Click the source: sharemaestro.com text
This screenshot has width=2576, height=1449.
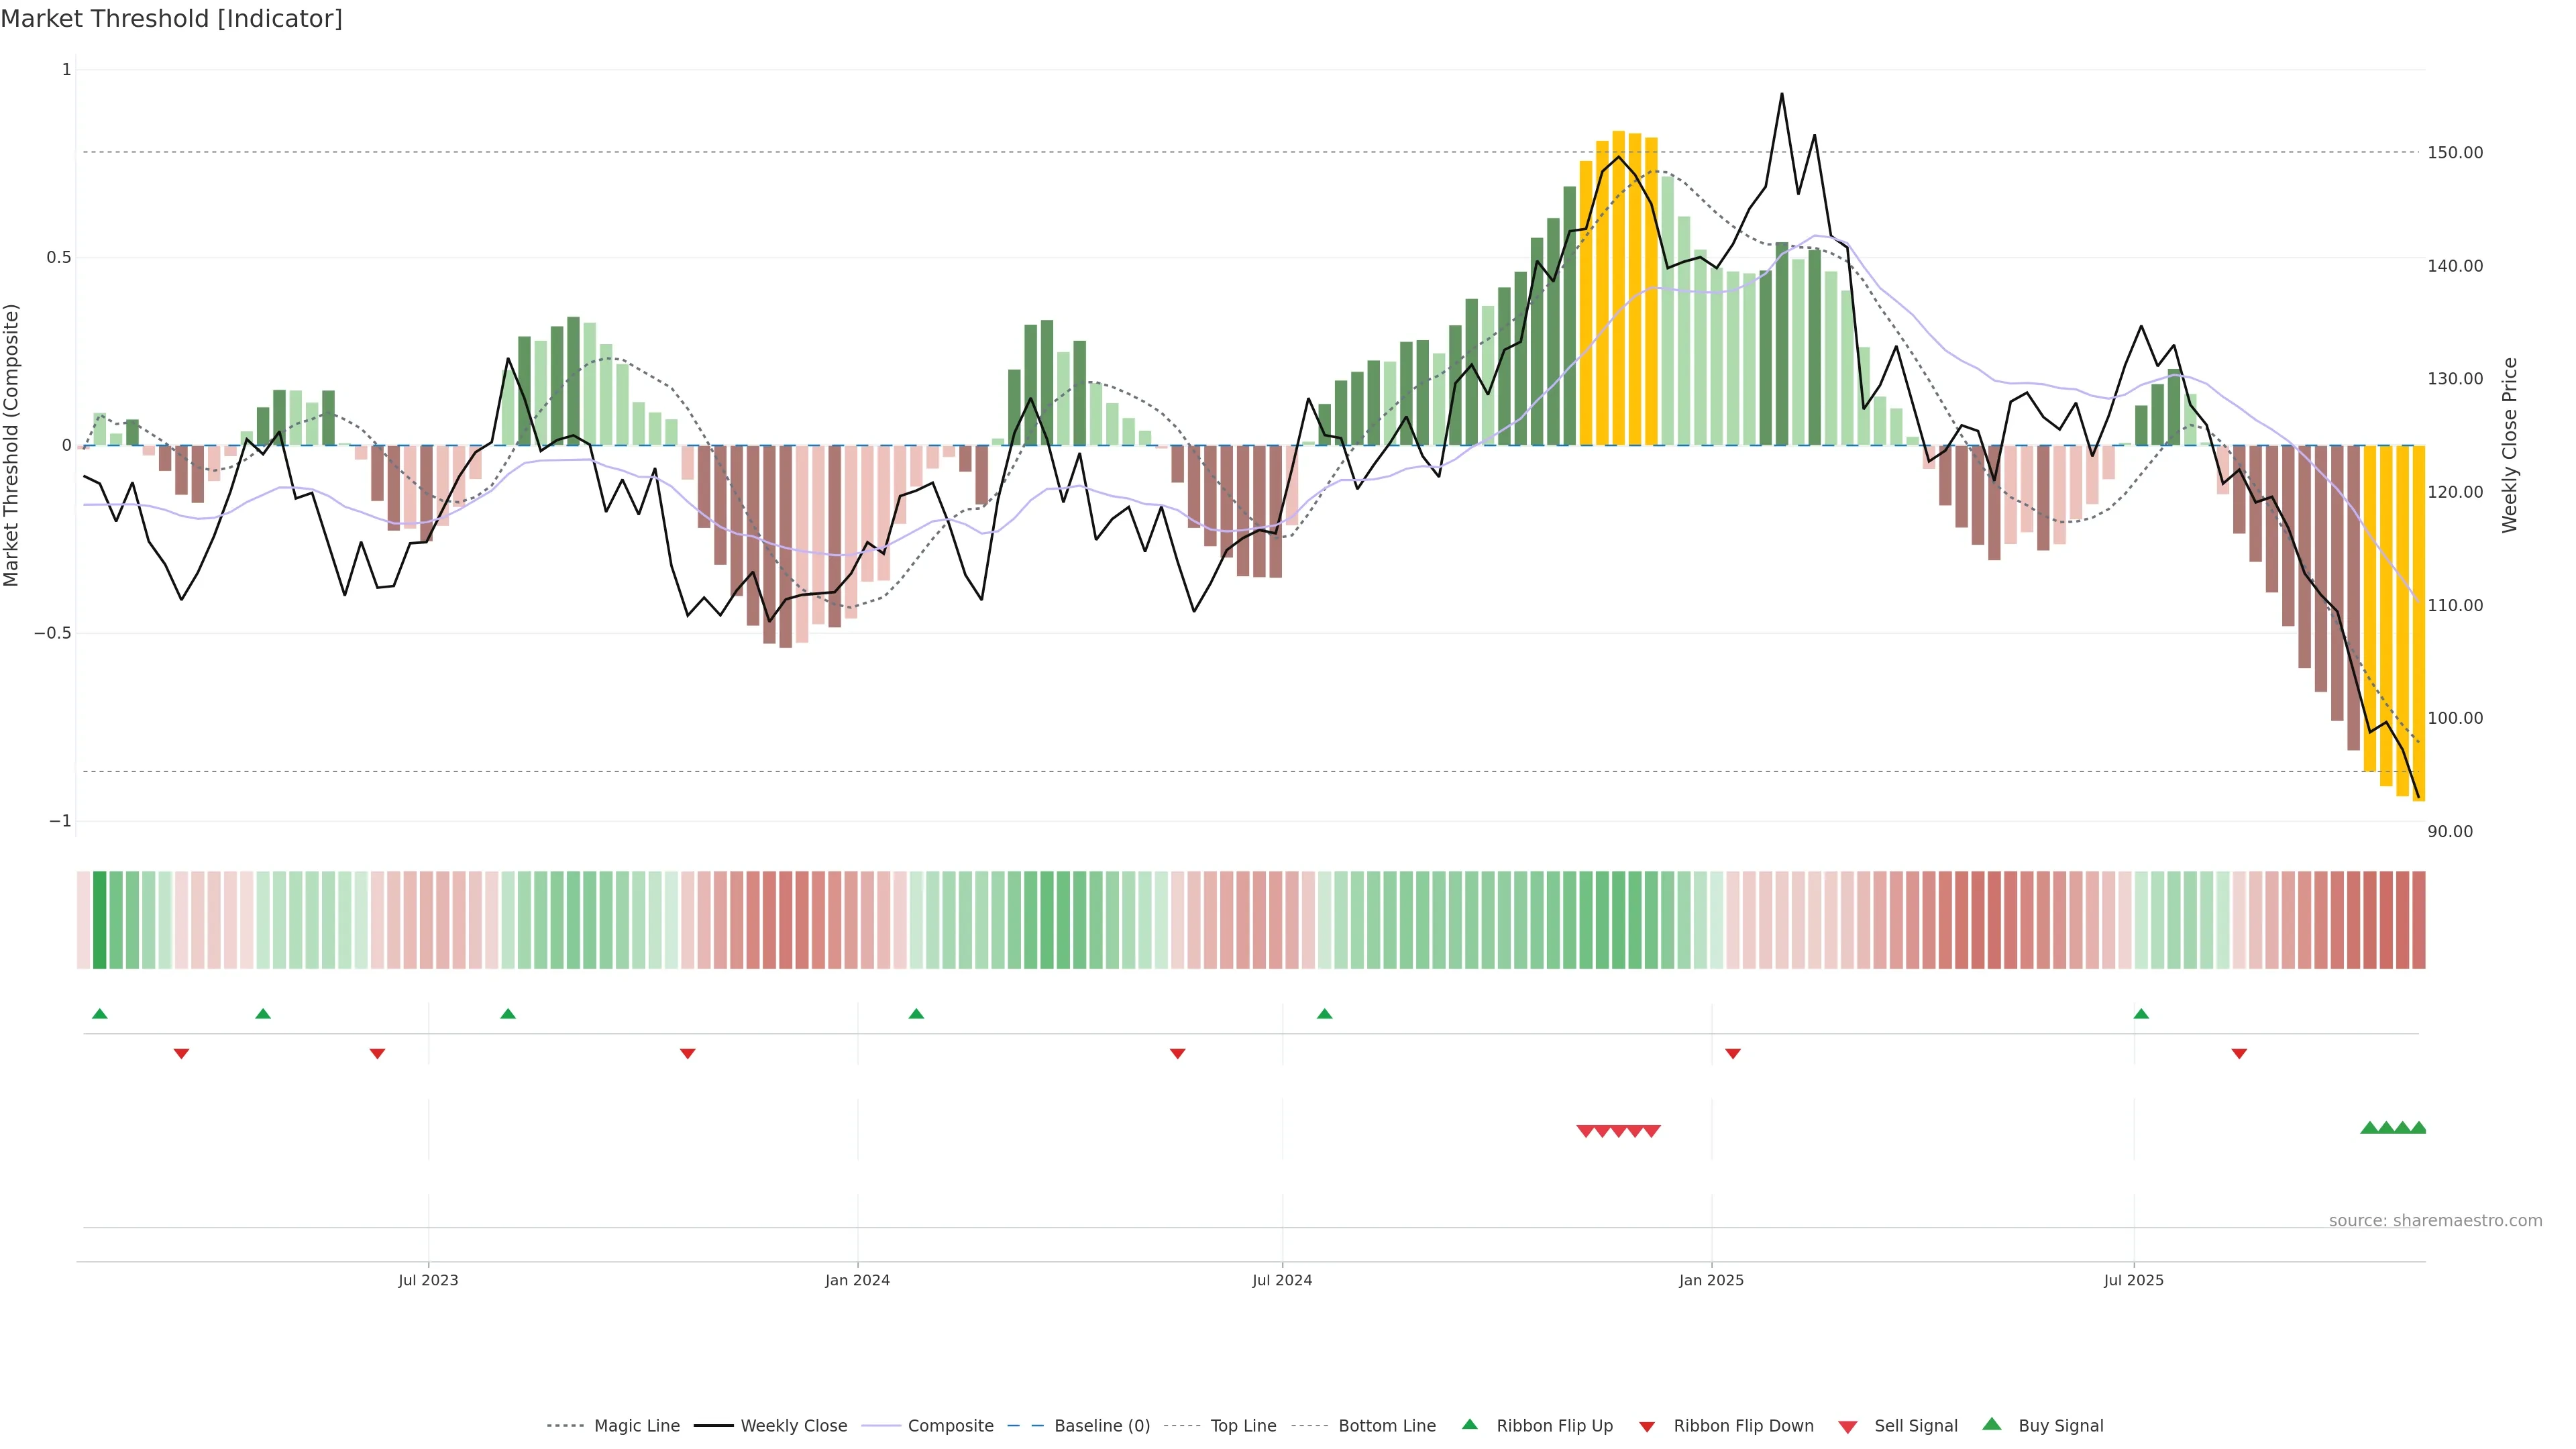click(x=2435, y=1221)
